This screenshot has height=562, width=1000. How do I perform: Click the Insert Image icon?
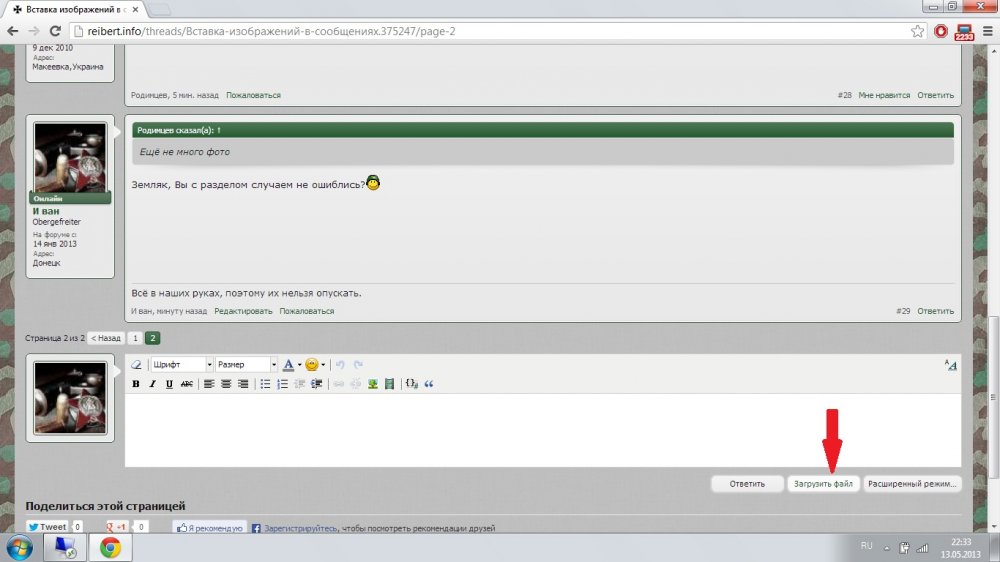[372, 383]
